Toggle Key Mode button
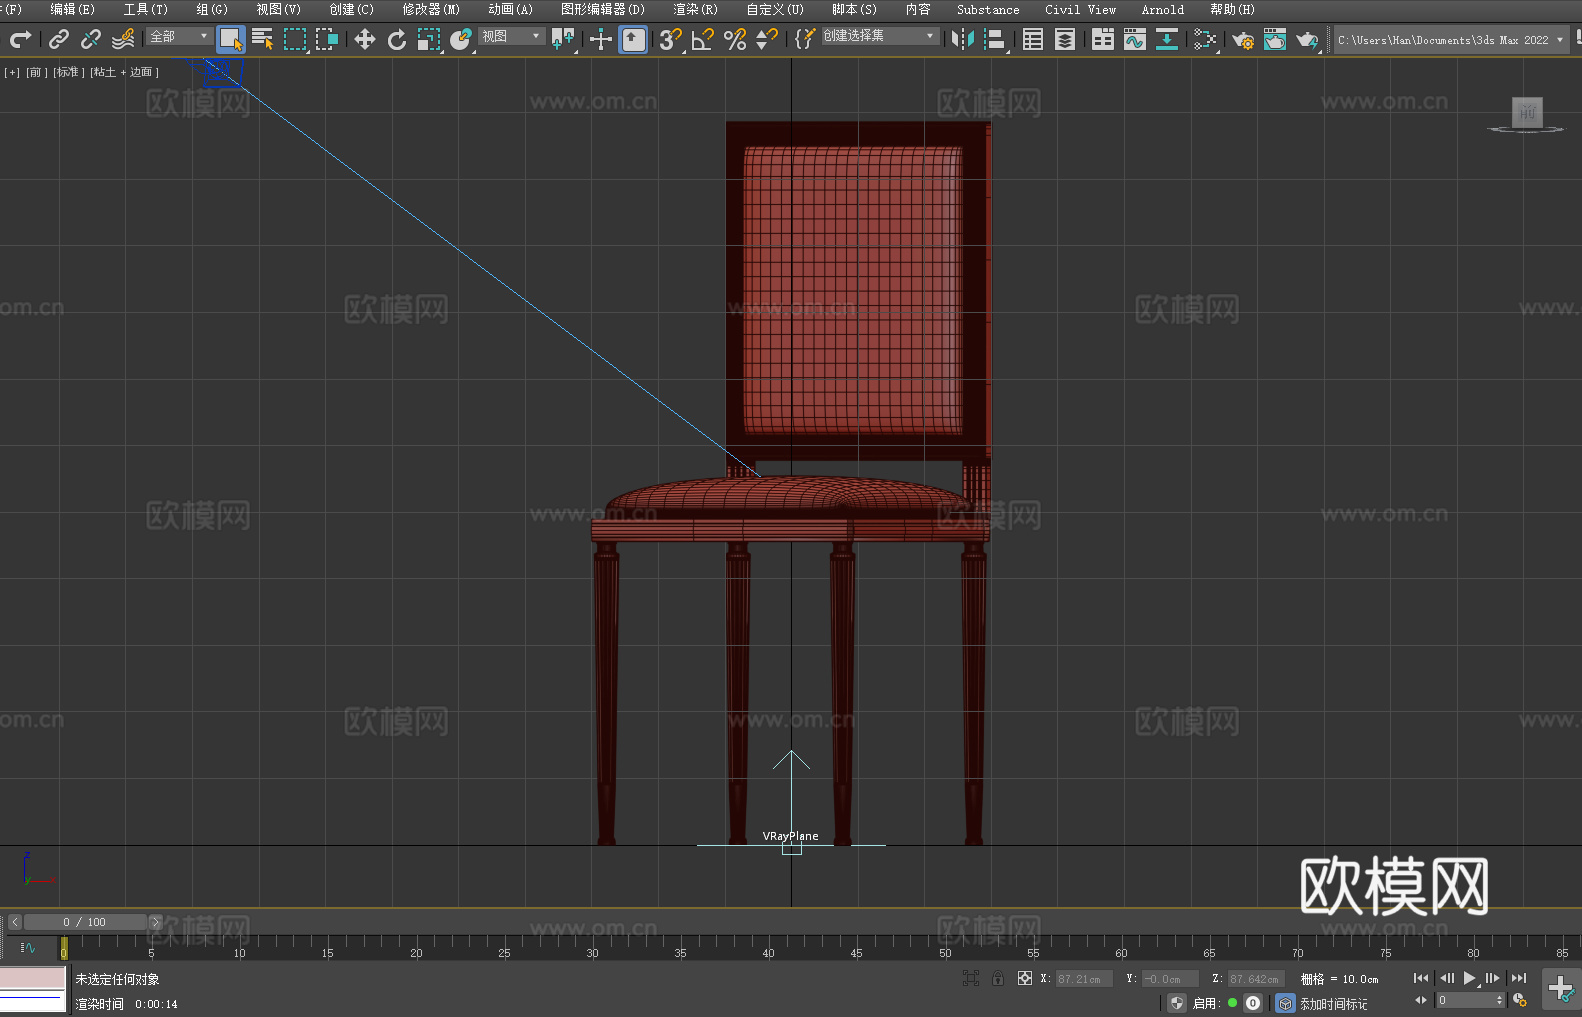This screenshot has width=1582, height=1017. click(1421, 1000)
